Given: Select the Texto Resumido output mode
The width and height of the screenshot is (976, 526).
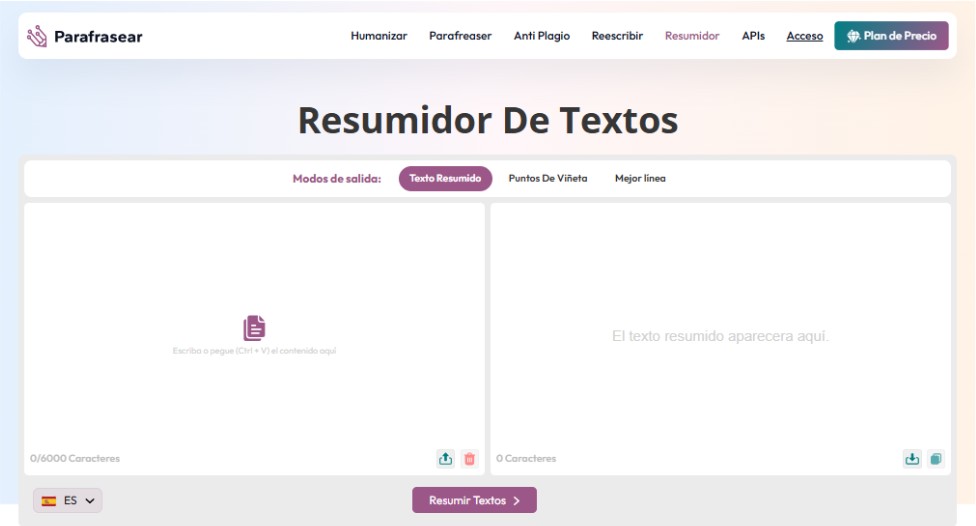Looking at the screenshot, I should (445, 179).
